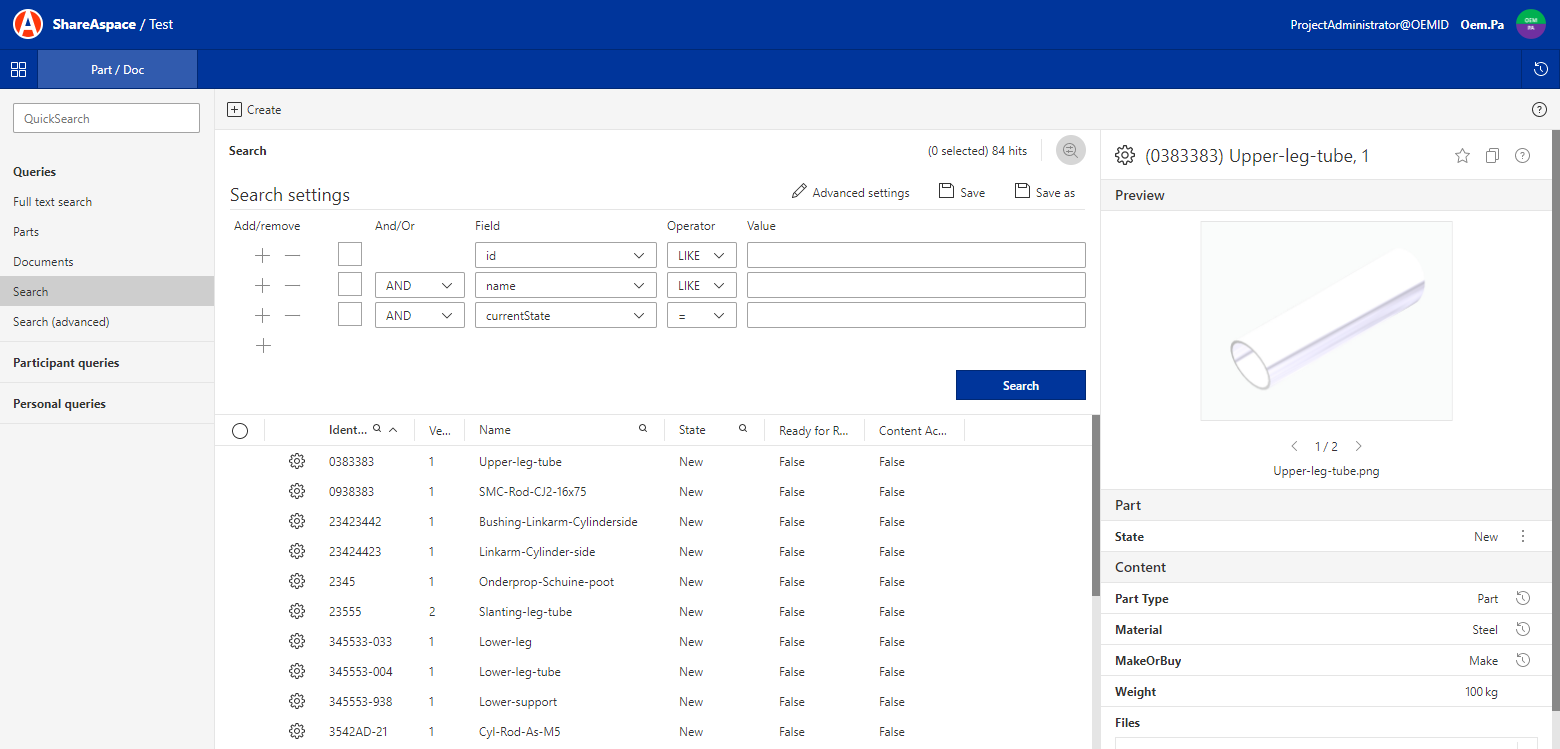Click into the QuickSearch input field
The image size is (1560, 749).
(x=106, y=119)
